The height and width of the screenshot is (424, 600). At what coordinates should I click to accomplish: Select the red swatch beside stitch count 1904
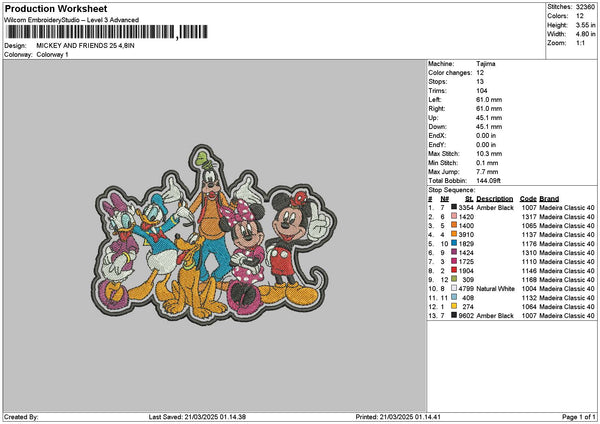(x=454, y=270)
